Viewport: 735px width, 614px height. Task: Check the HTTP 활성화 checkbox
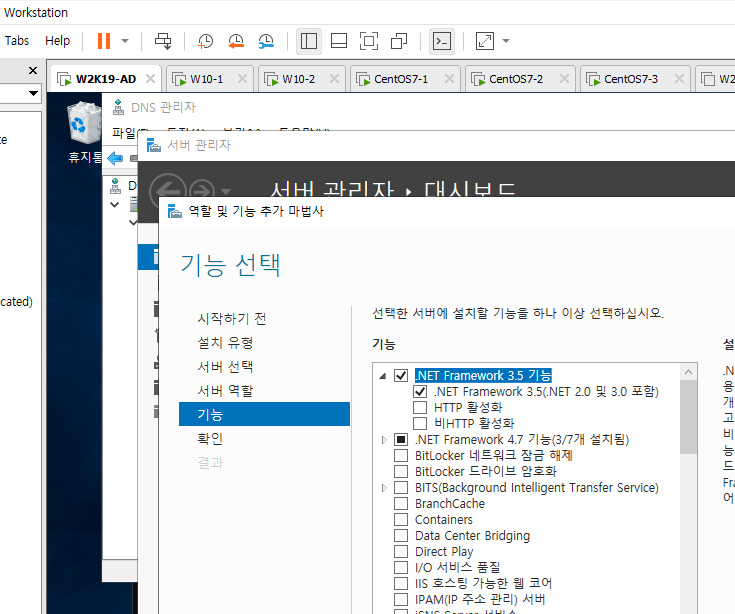coord(420,407)
